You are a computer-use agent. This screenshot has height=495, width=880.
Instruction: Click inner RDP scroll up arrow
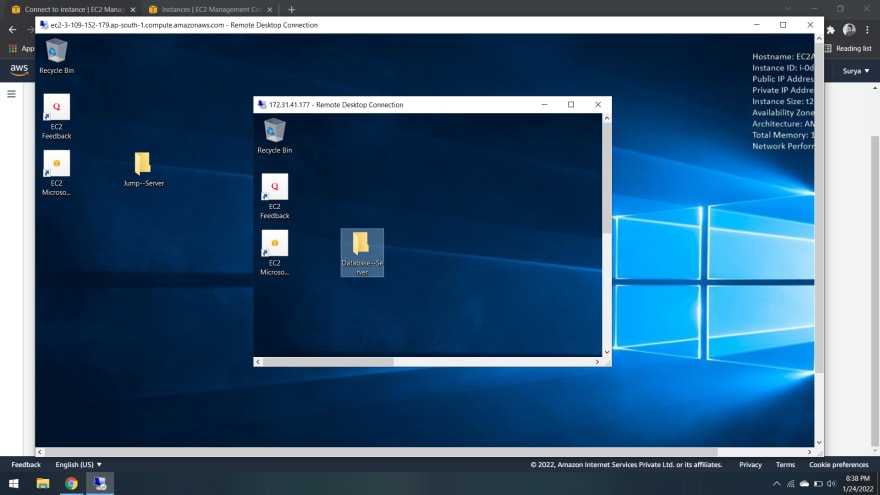(607, 118)
